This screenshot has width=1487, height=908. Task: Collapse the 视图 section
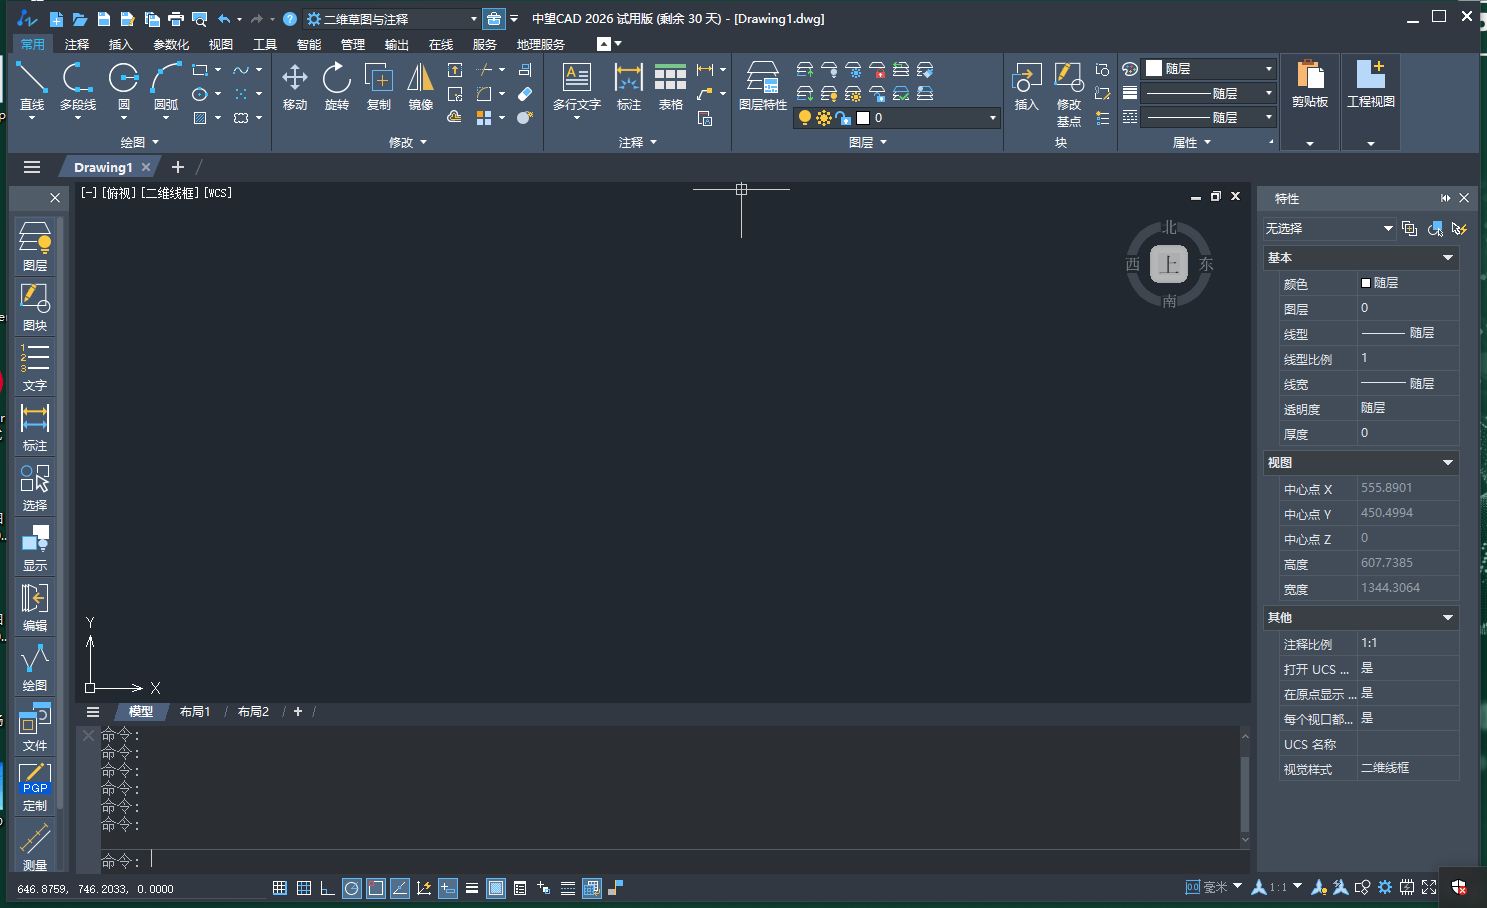tap(1447, 463)
